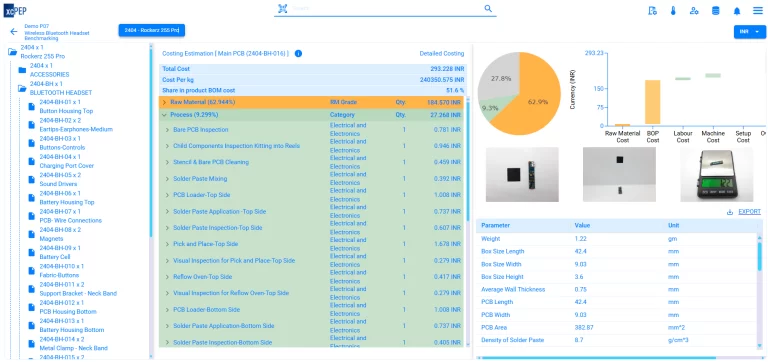
Task: Open PCB Housing Bottom tree item
Action: pyautogui.click(x=68, y=307)
